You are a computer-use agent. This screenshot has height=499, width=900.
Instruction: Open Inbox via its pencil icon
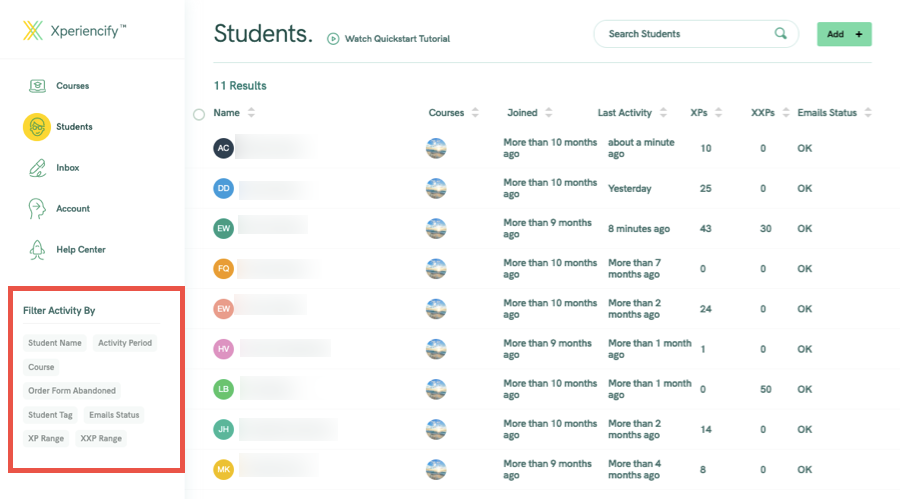point(37,168)
